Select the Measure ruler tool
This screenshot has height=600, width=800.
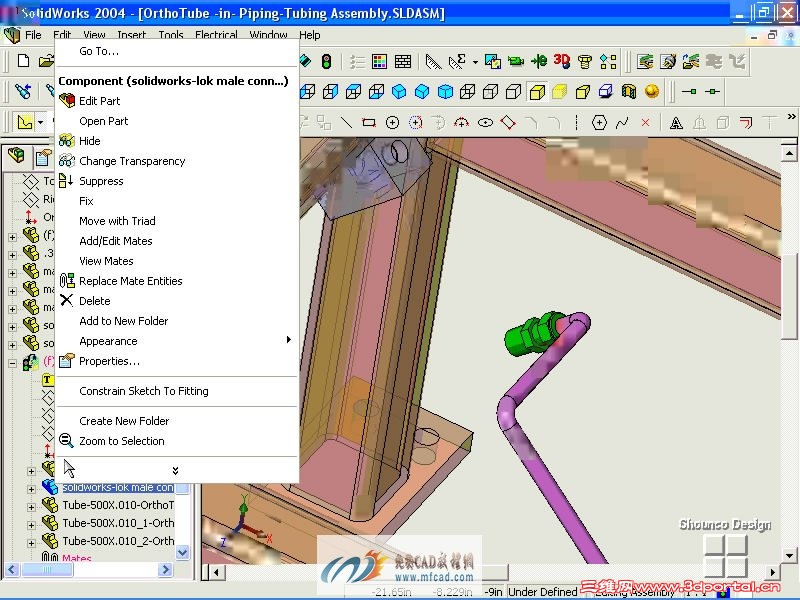[x=433, y=62]
